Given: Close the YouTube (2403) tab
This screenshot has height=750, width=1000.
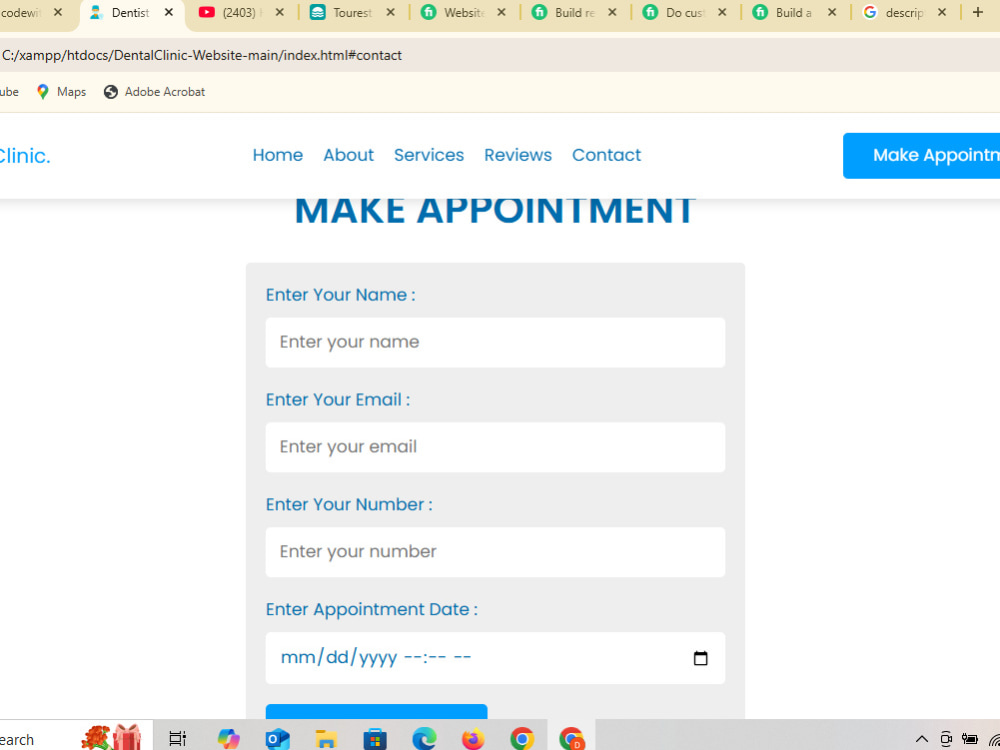Looking at the screenshot, I should 279,12.
